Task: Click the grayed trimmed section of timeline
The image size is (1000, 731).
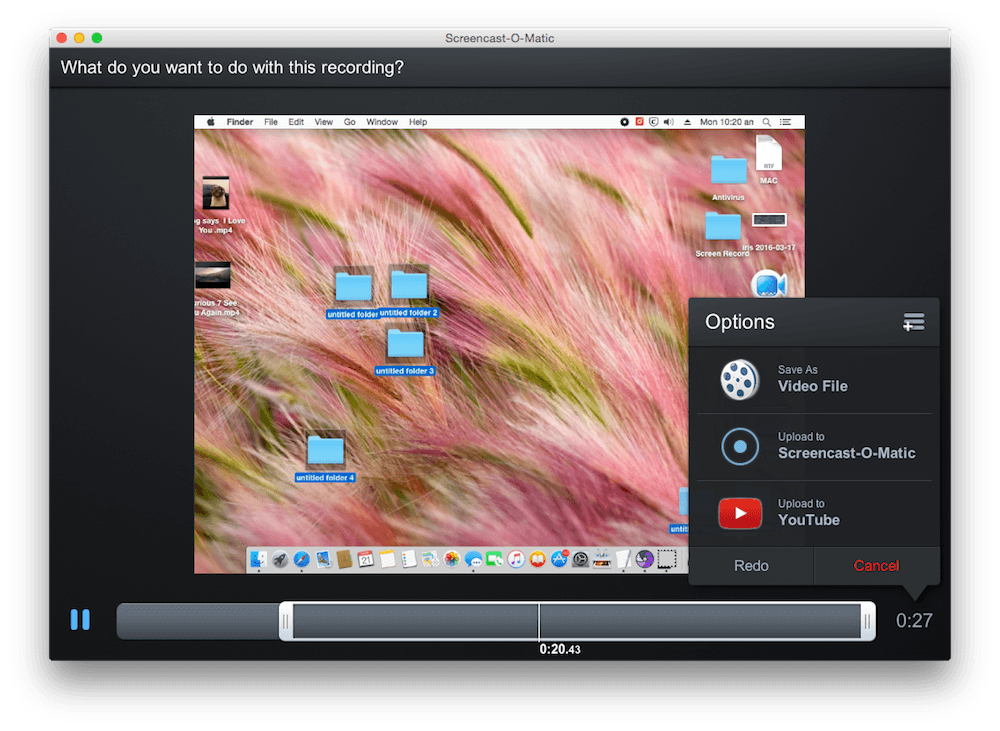Action: [x=198, y=621]
